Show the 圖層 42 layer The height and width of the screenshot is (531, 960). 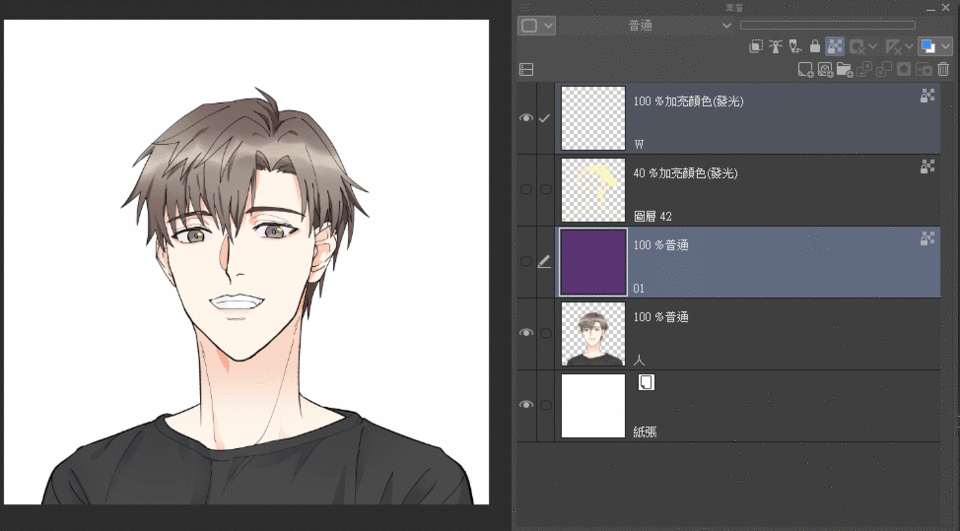coord(526,190)
